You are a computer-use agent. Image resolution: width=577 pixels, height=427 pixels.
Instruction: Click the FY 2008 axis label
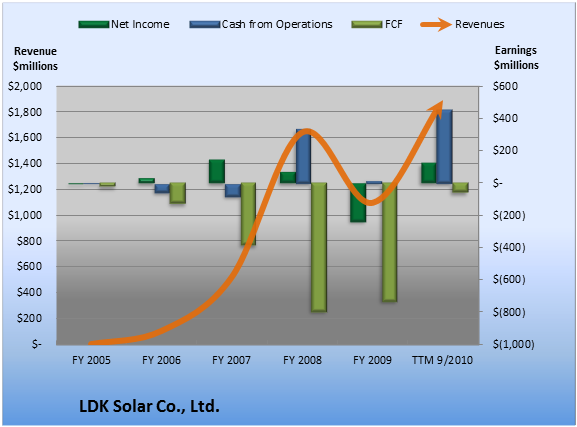[302, 360]
